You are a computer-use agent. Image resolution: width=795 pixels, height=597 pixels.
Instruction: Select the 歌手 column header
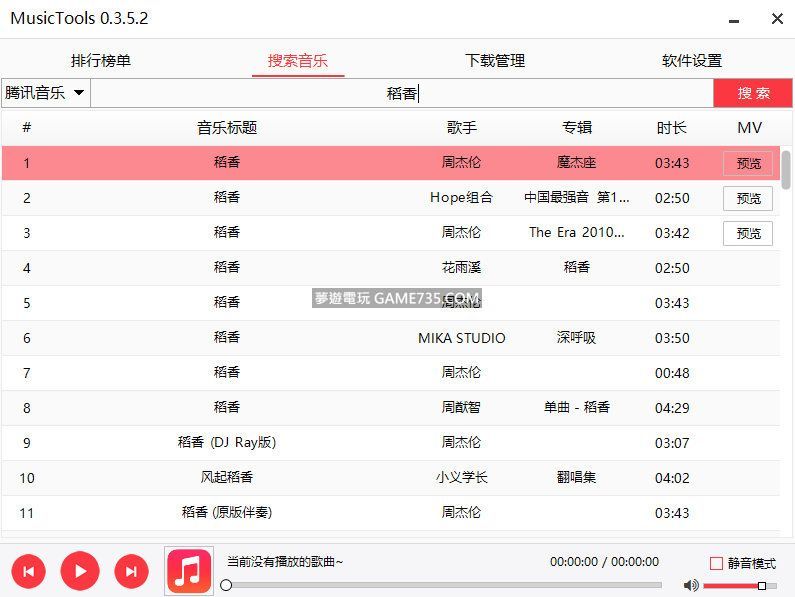click(x=461, y=128)
